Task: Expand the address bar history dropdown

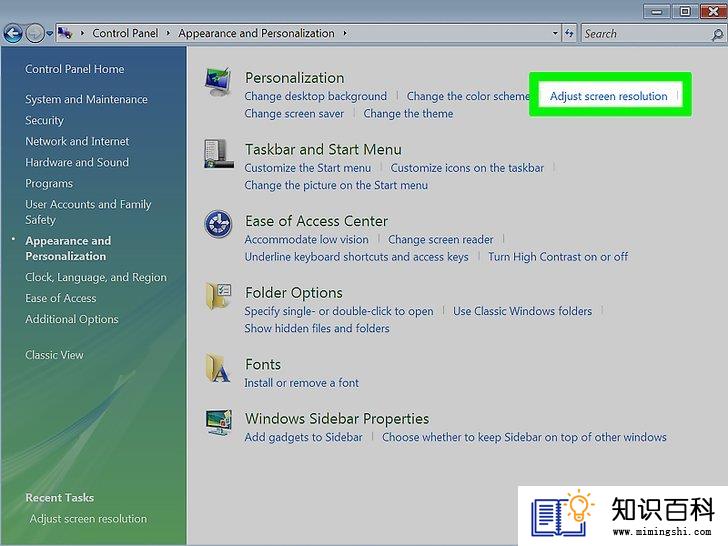Action: 555,33
